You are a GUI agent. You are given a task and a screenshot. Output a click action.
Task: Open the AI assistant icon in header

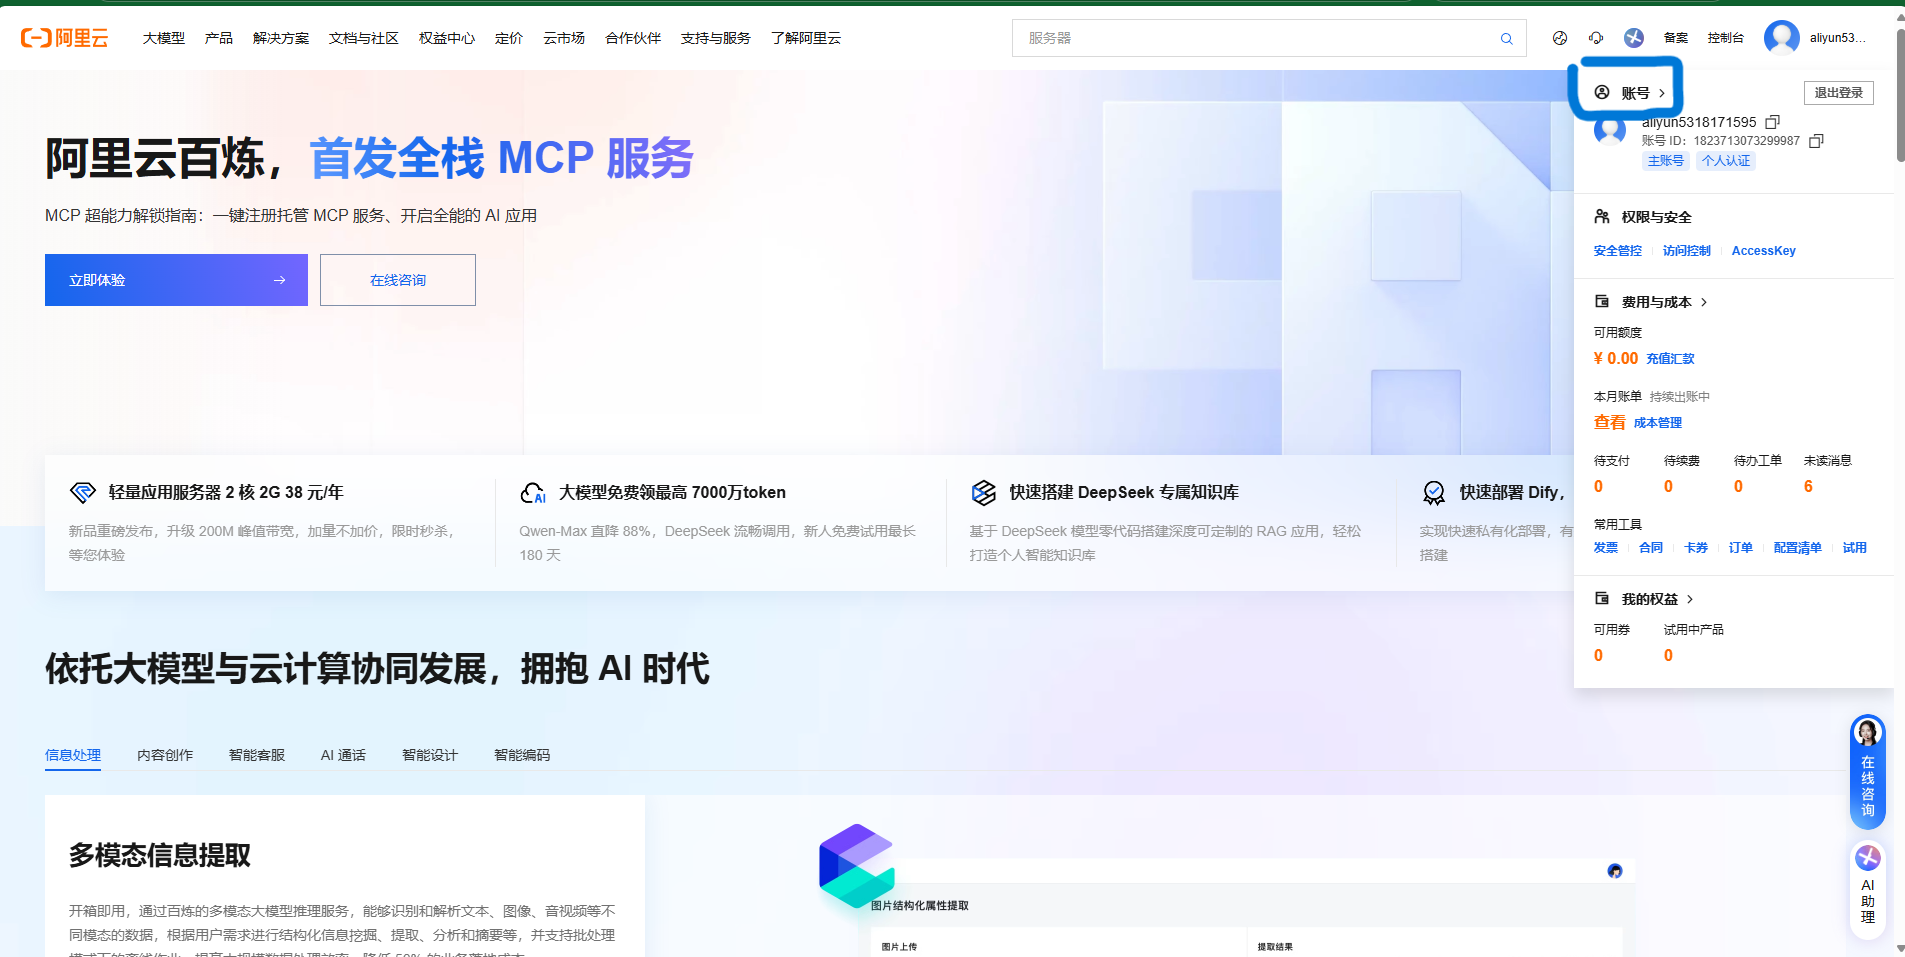[1634, 38]
